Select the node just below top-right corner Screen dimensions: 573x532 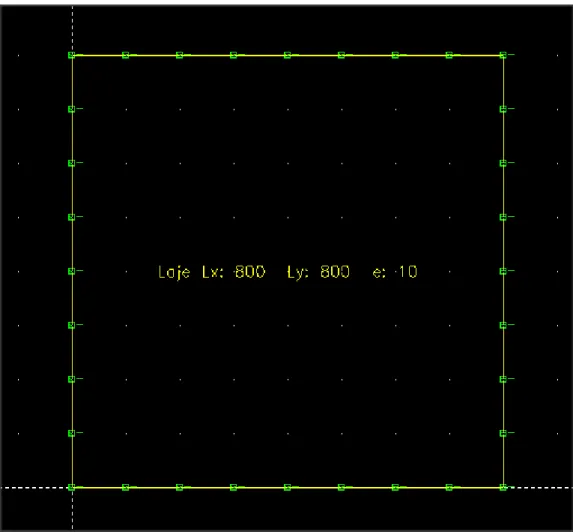pos(503,109)
